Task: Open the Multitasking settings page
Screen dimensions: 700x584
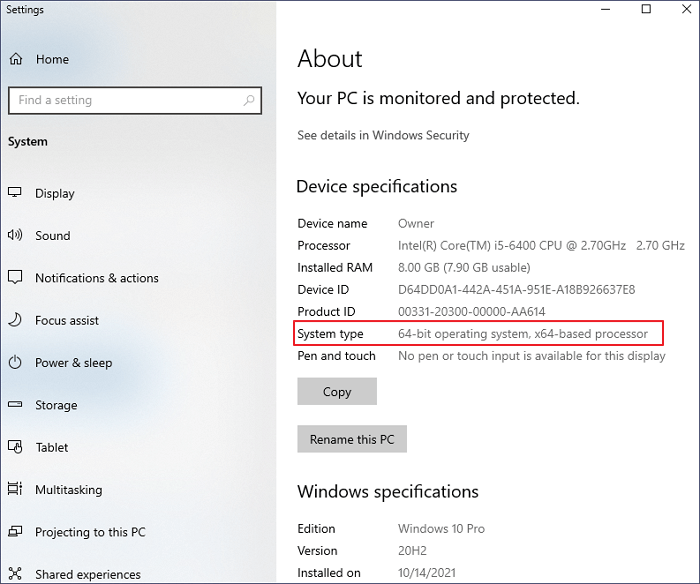Action: pos(68,490)
